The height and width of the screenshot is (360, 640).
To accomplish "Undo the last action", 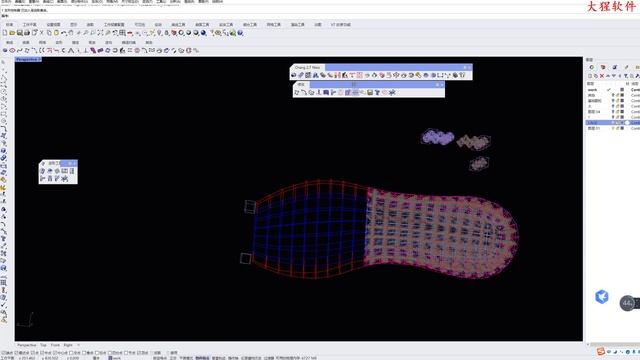I will (64, 33).
